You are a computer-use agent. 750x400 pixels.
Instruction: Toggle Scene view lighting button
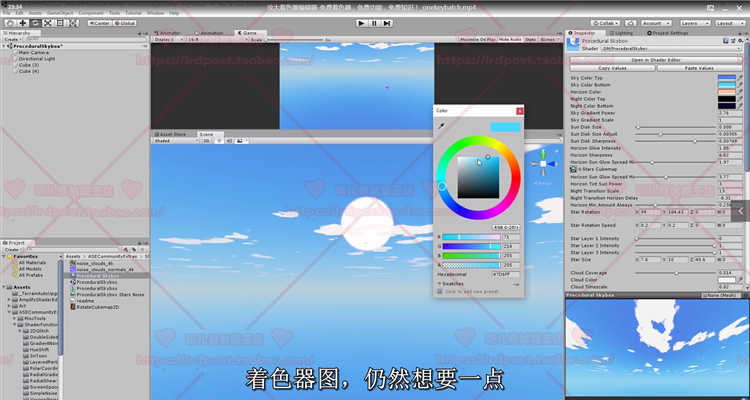[220, 141]
